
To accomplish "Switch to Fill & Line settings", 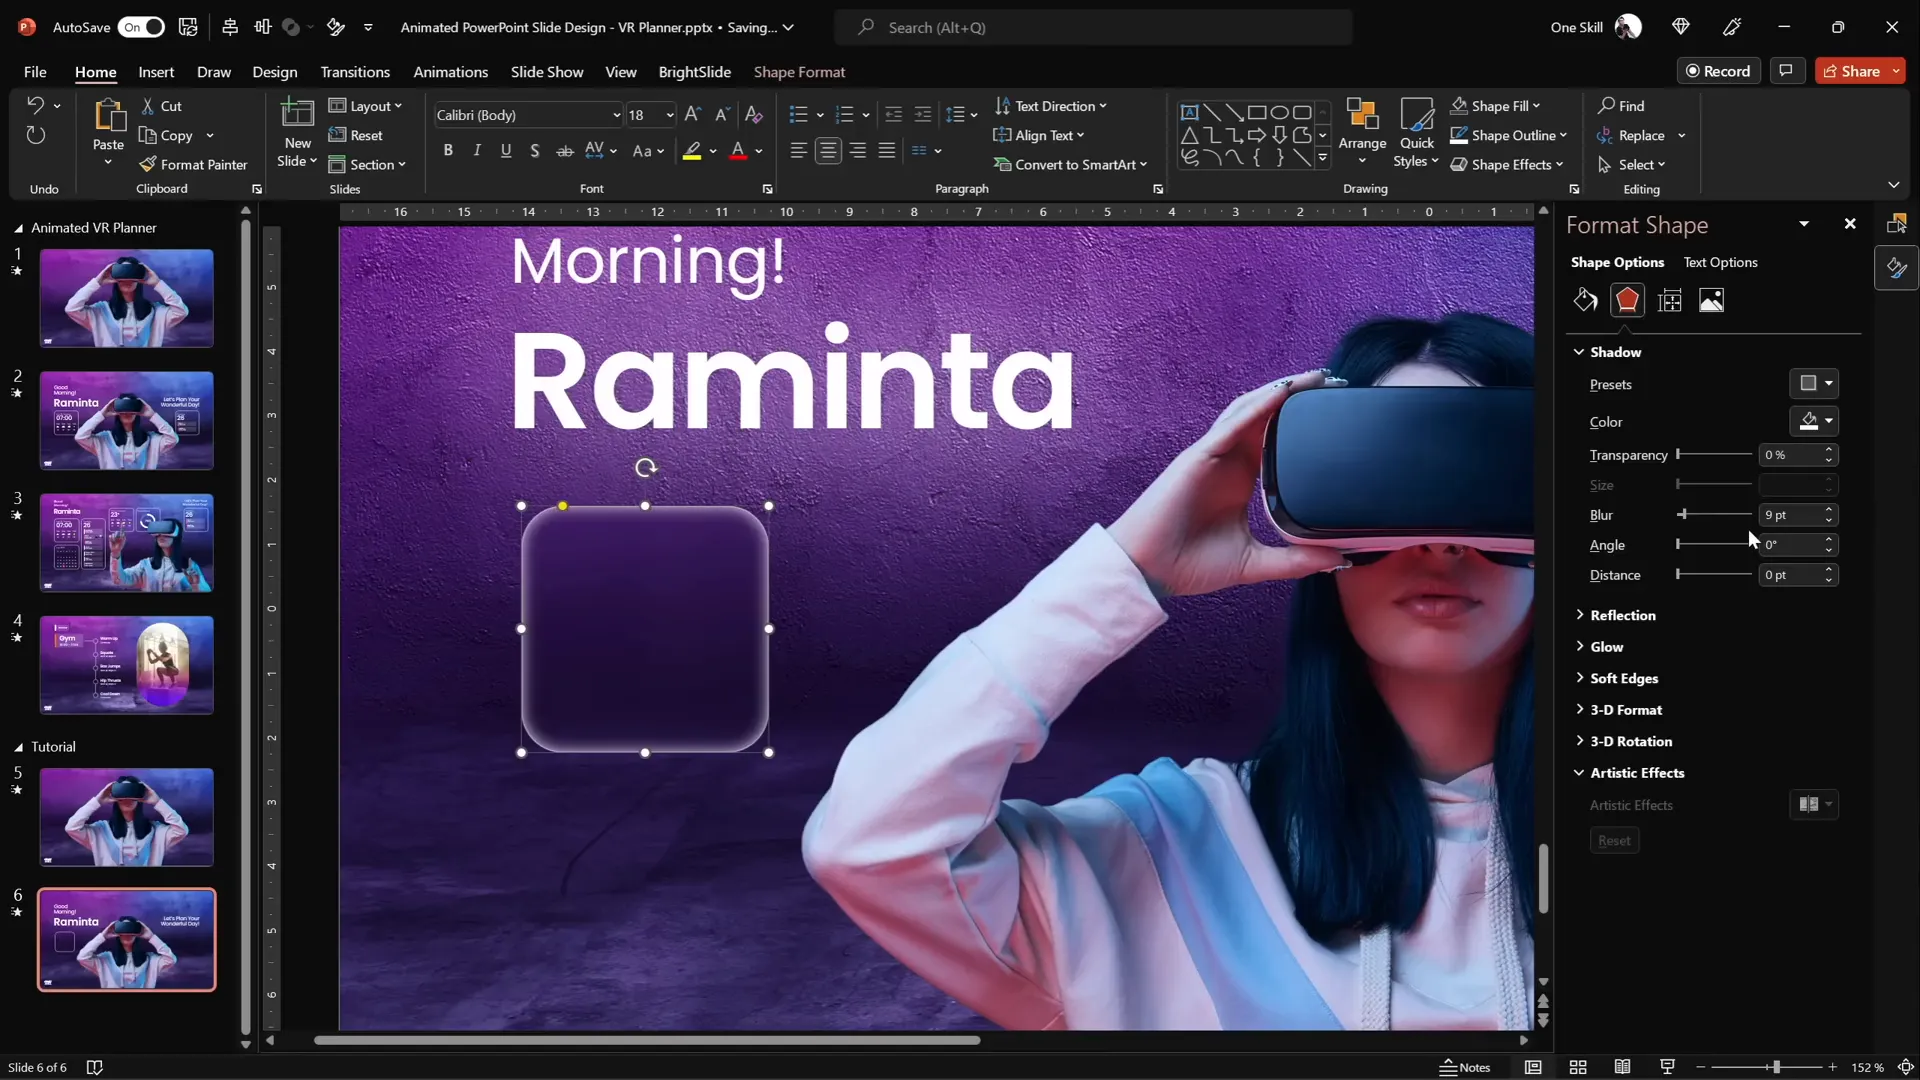I will [1585, 300].
